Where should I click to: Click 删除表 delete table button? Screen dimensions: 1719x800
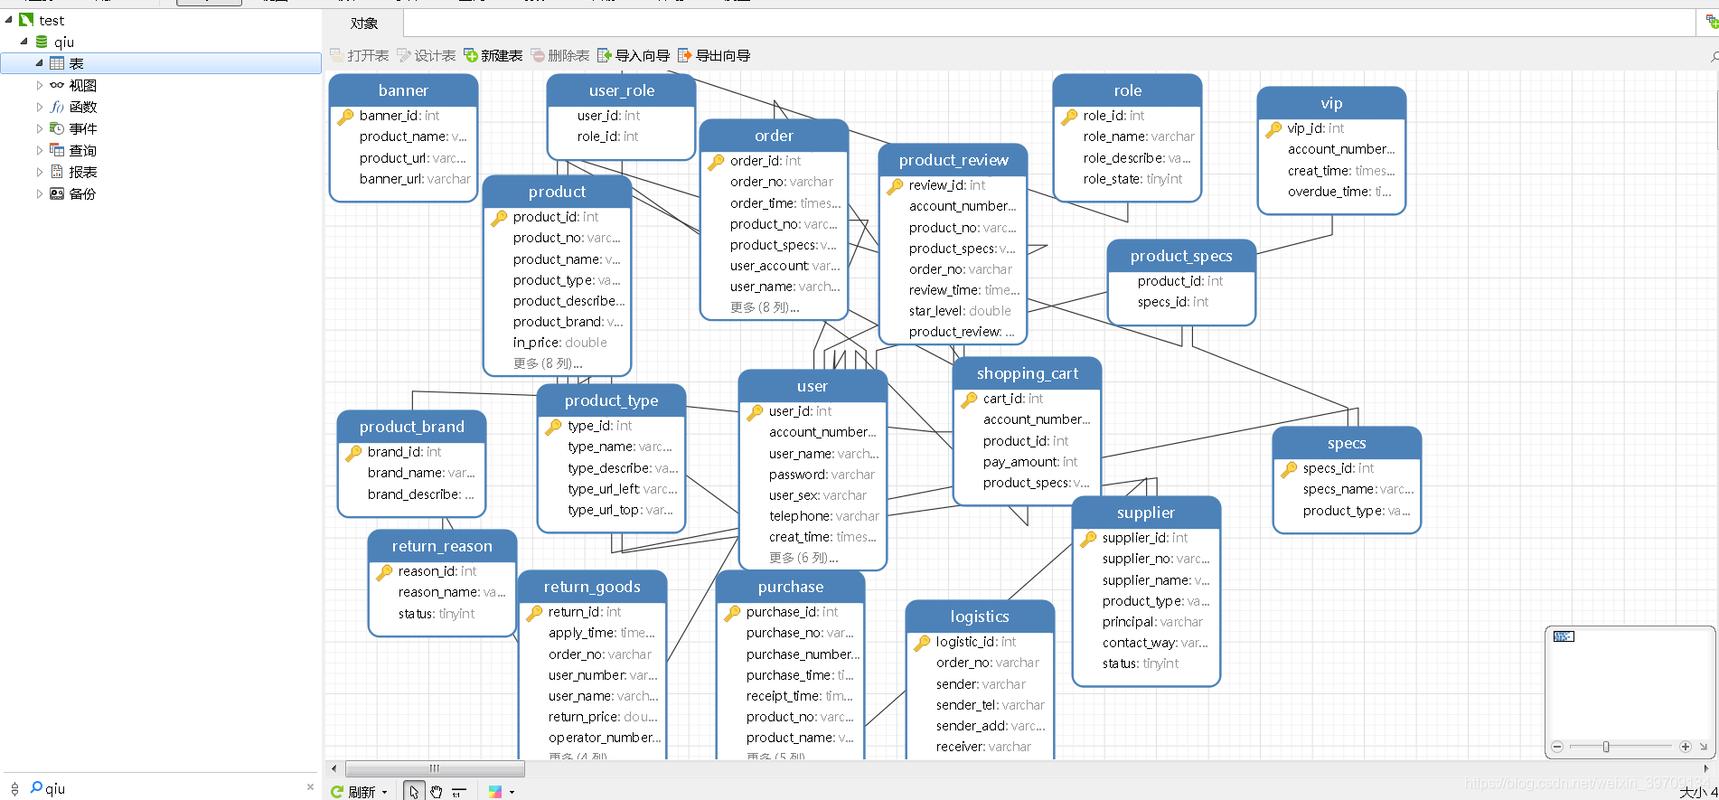tap(560, 56)
